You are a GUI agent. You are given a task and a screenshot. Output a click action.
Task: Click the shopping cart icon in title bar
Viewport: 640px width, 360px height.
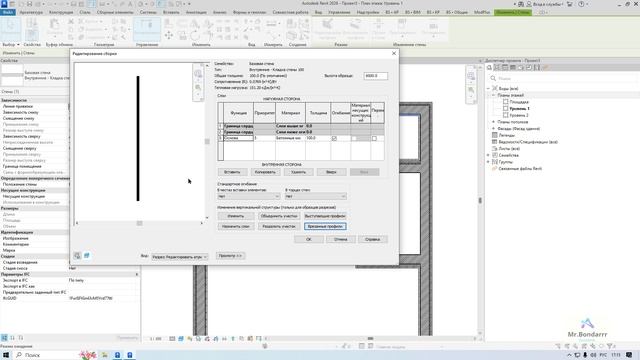[x=570, y=4]
